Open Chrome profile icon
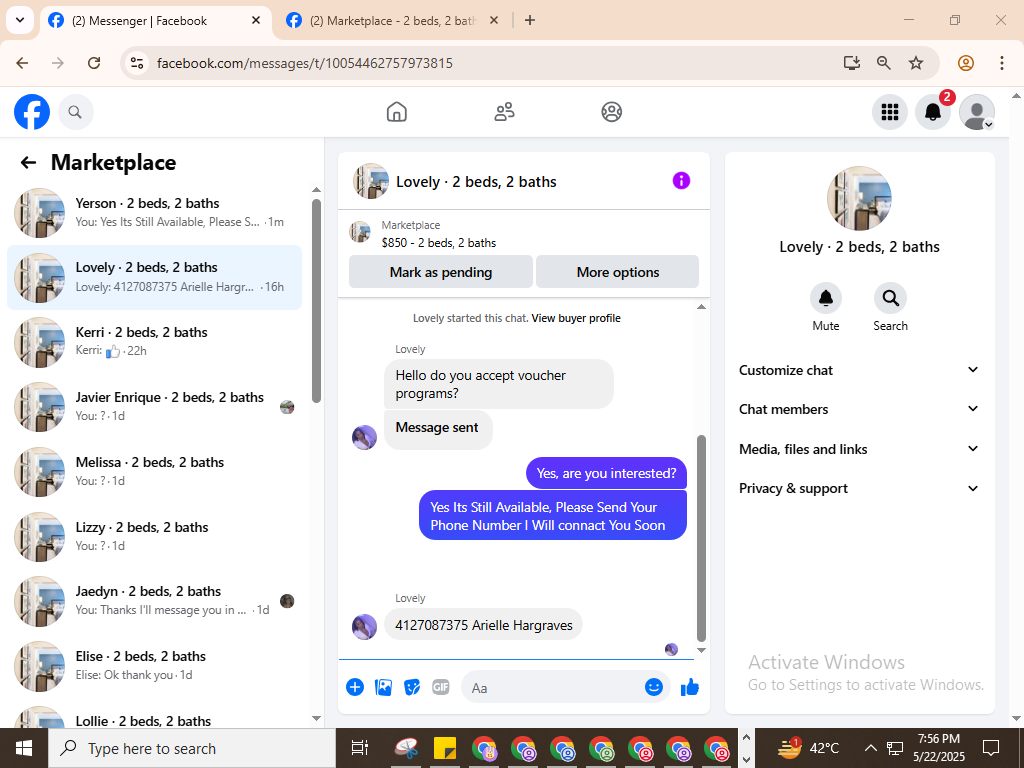The image size is (1024, 768). [x=966, y=63]
